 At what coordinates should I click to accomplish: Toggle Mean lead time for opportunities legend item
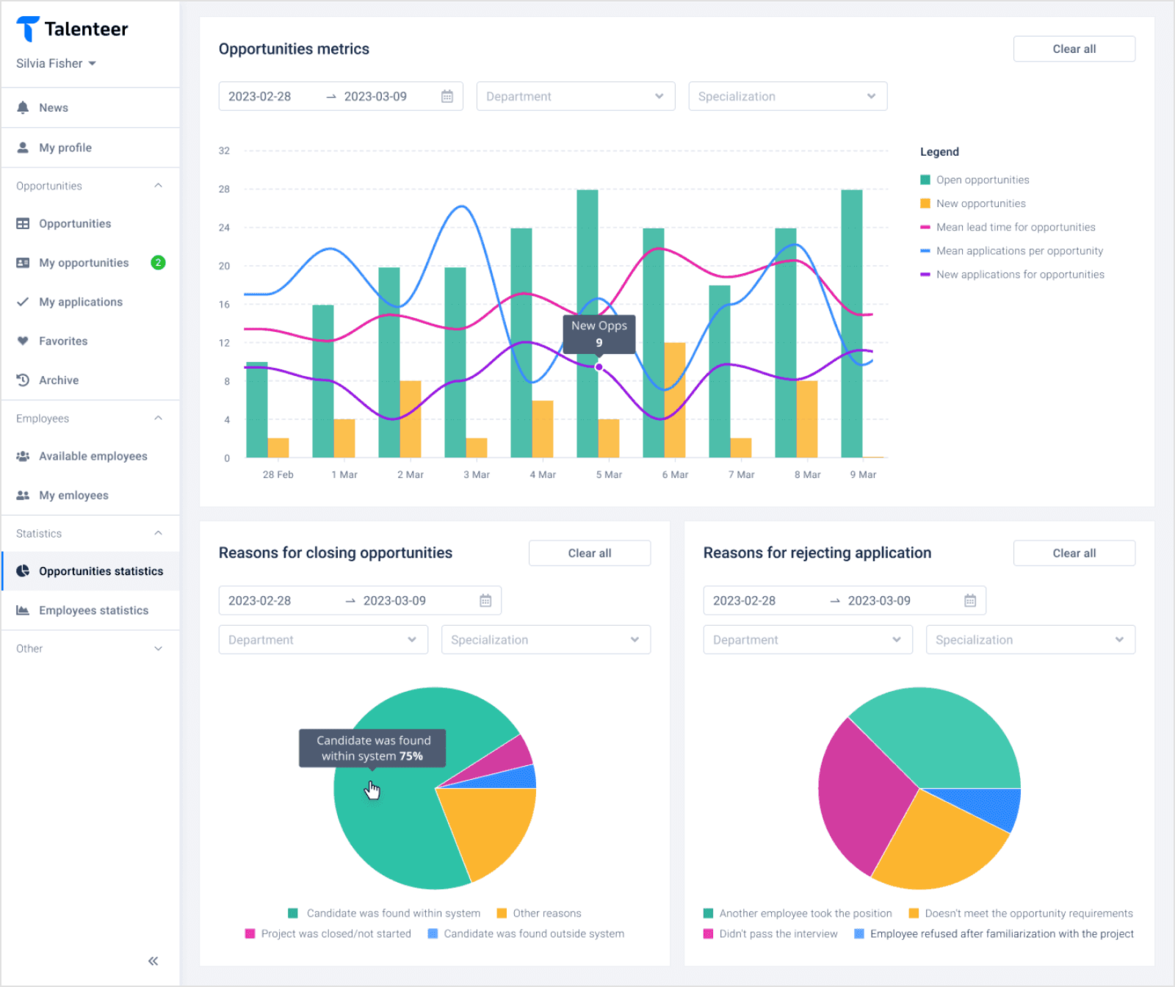point(1014,227)
